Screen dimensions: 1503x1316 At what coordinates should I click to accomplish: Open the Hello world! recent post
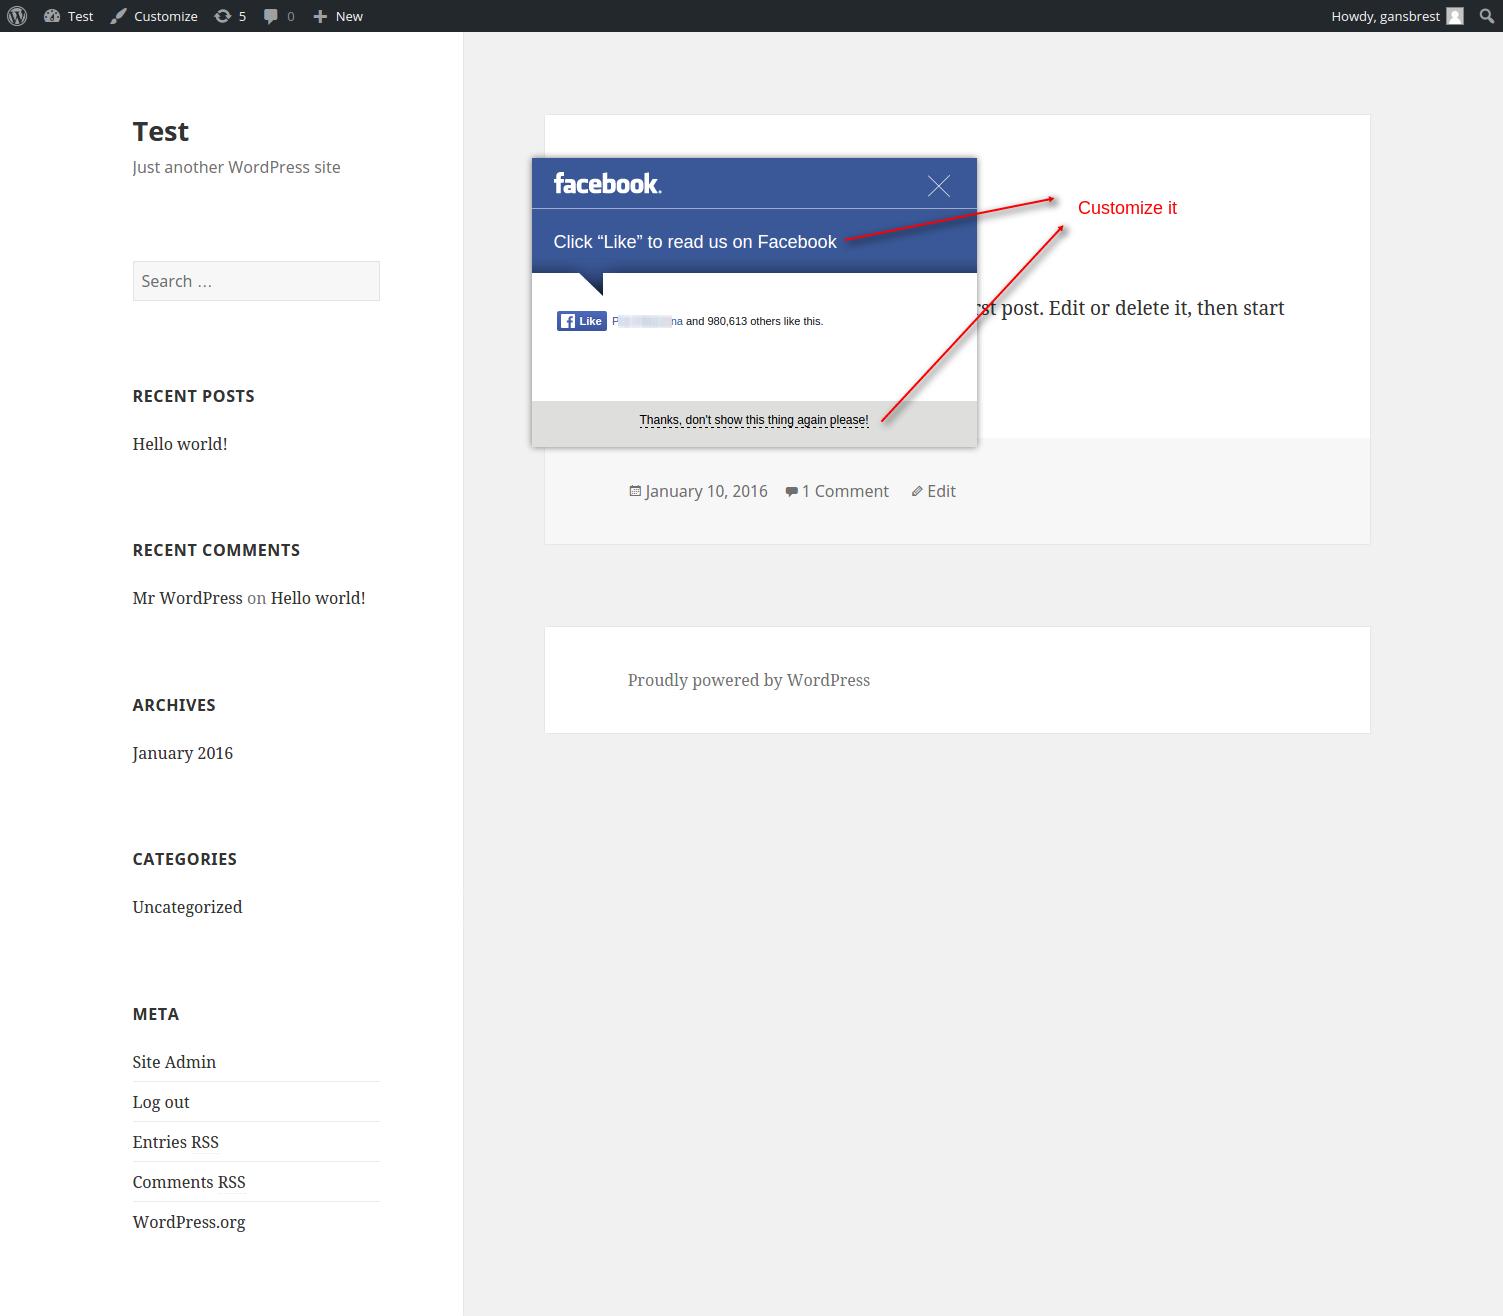click(x=180, y=444)
